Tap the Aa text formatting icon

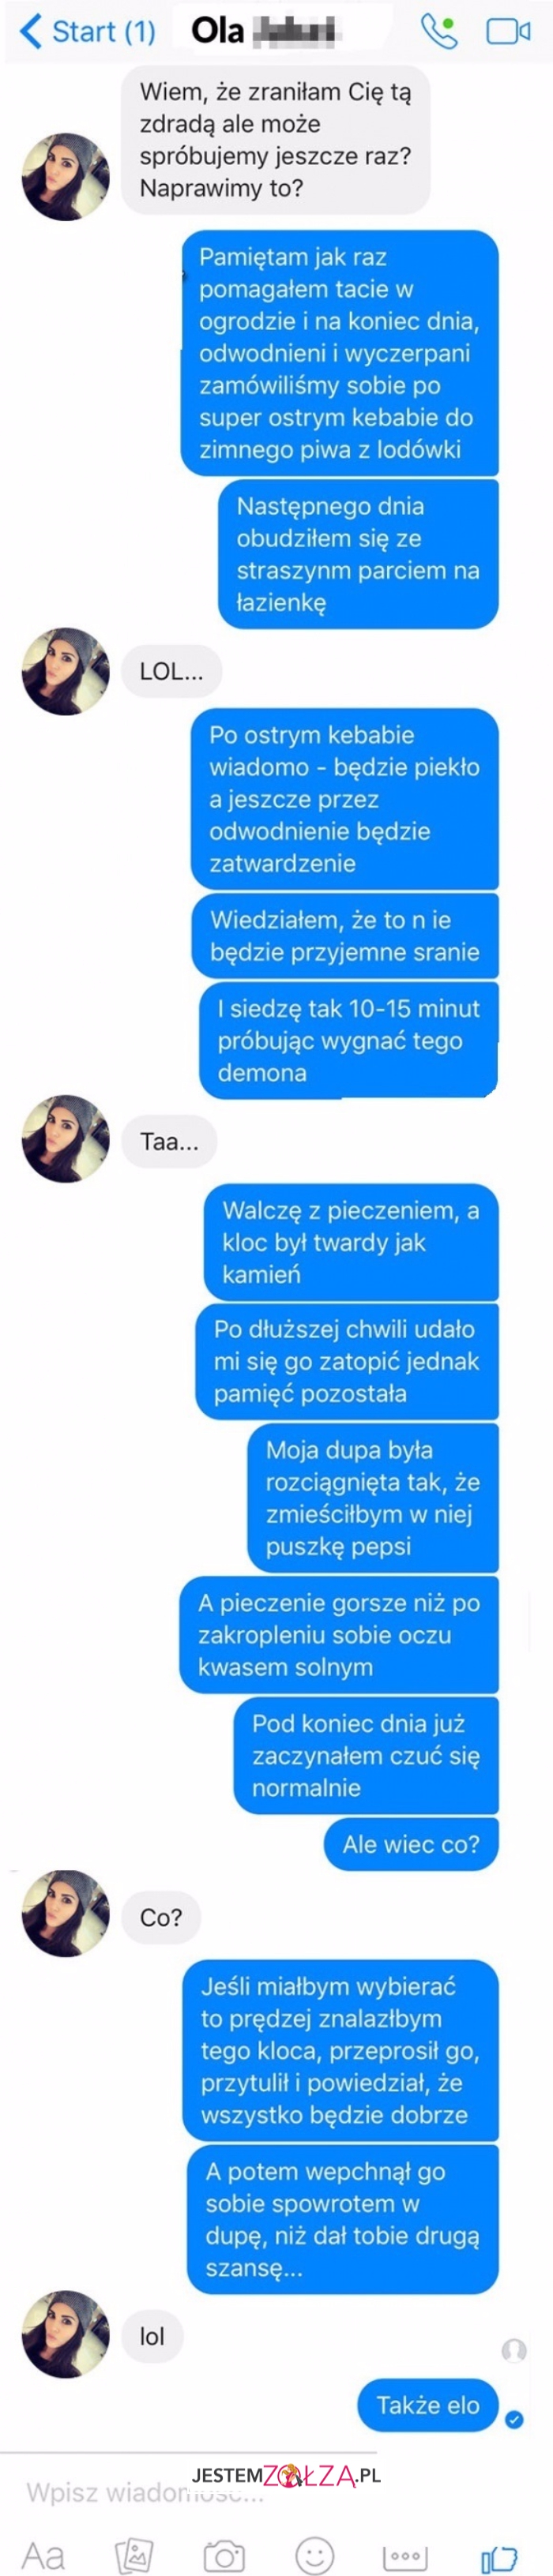[43, 2555]
